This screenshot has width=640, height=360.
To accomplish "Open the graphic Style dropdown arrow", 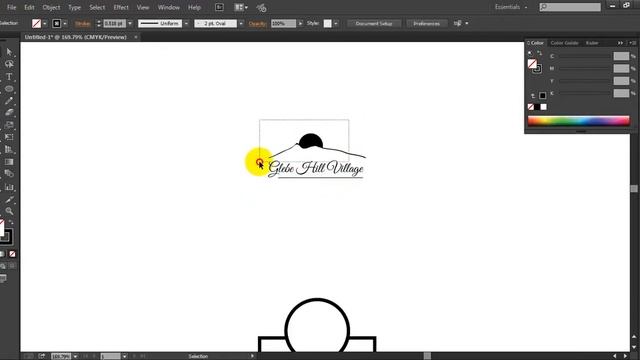I will (336, 24).
